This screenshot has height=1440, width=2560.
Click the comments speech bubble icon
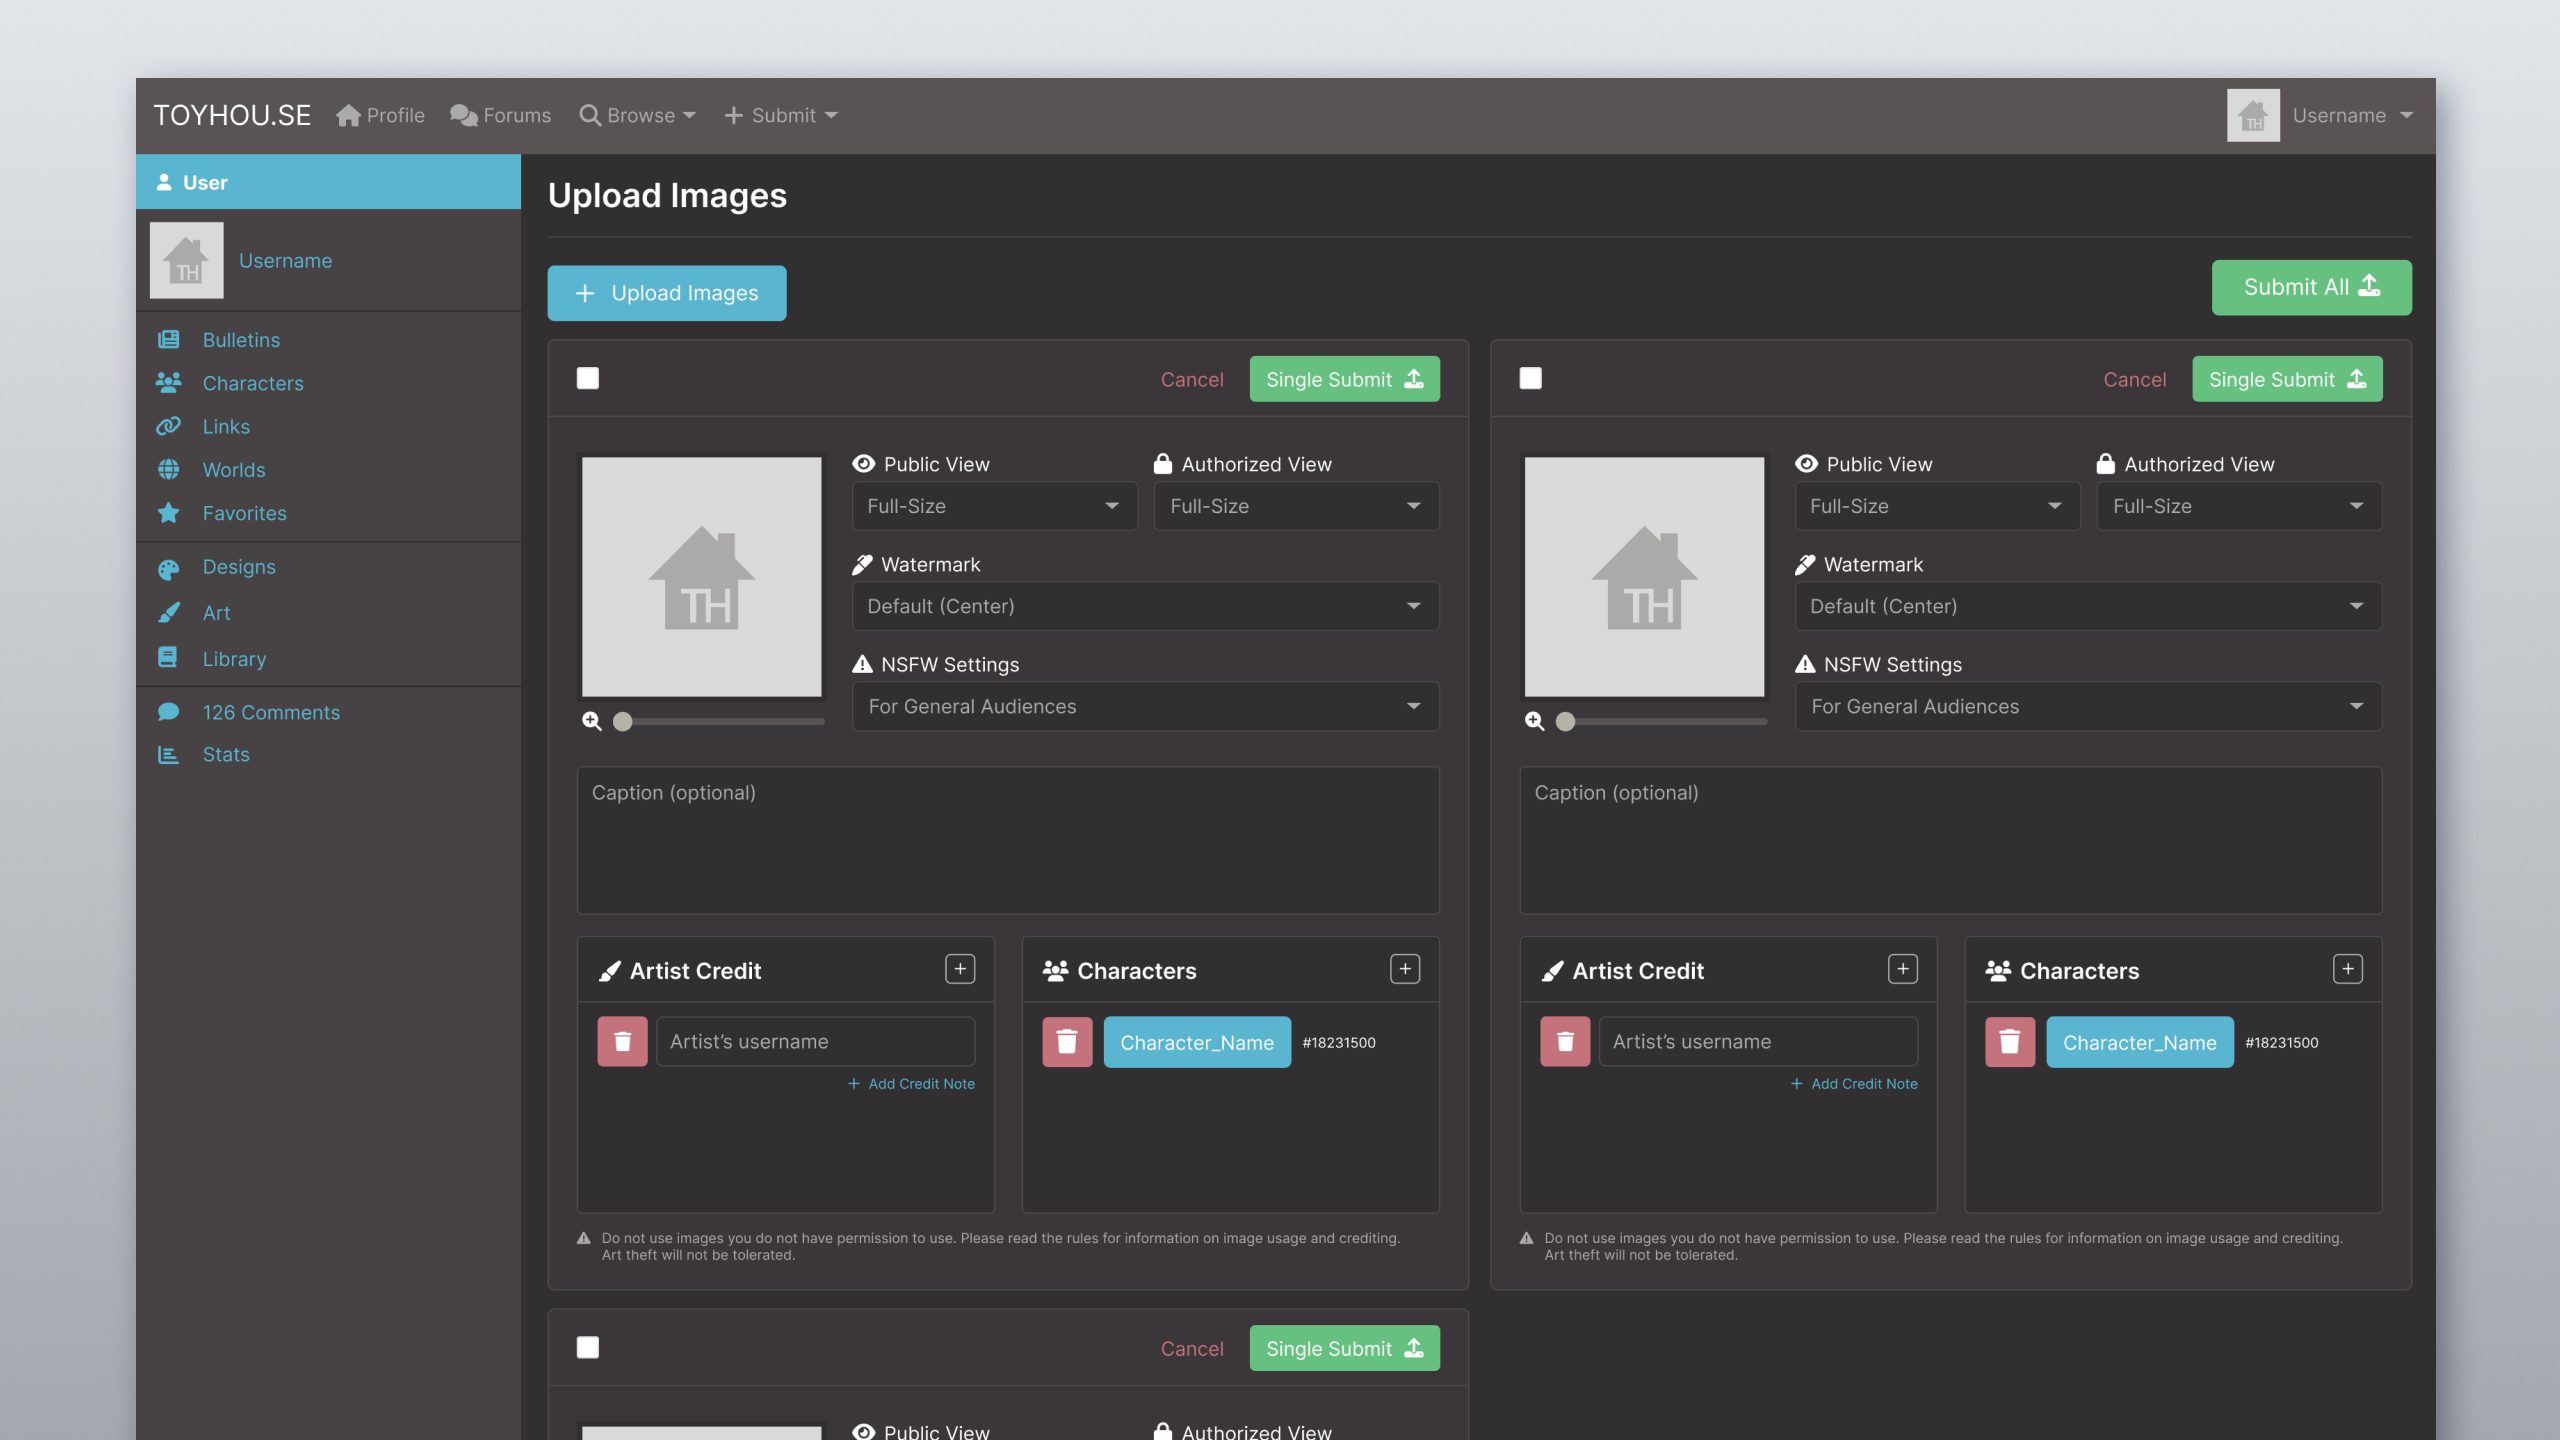pyautogui.click(x=168, y=712)
